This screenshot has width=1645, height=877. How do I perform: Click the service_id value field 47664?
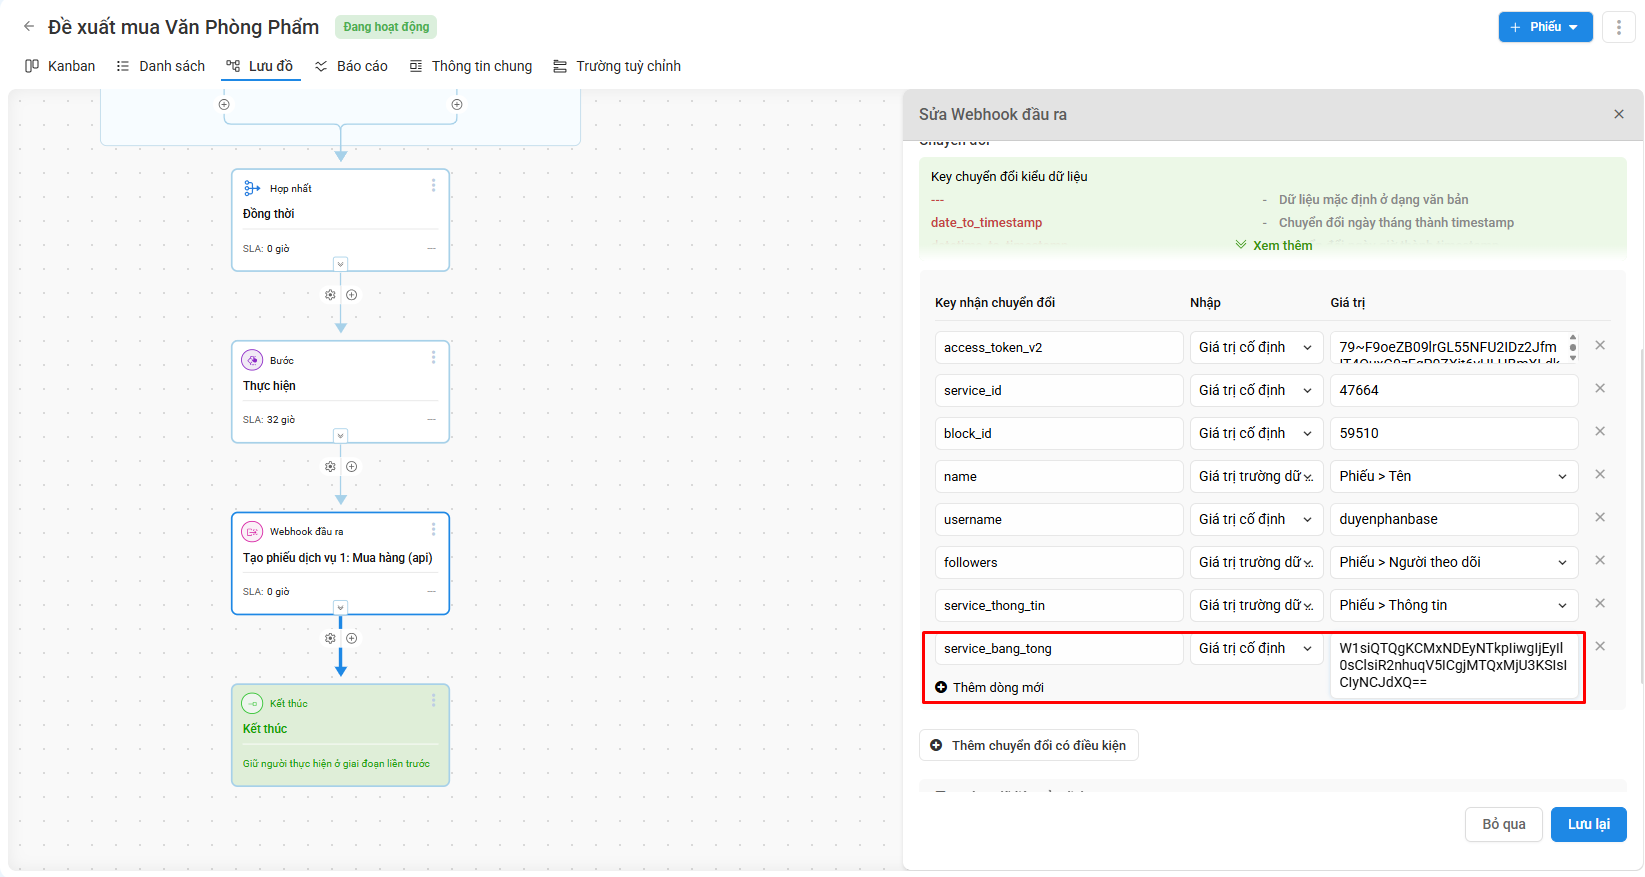pos(1454,390)
